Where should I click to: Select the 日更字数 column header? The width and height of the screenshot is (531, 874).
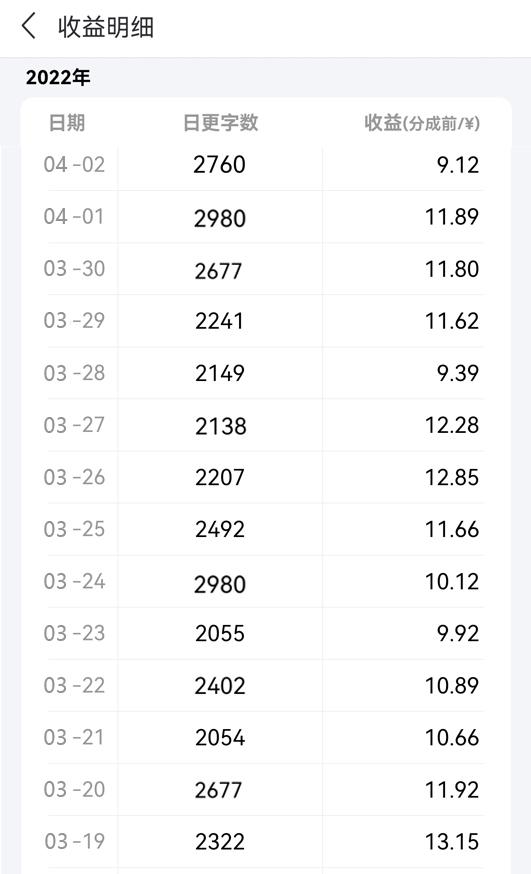221,123
